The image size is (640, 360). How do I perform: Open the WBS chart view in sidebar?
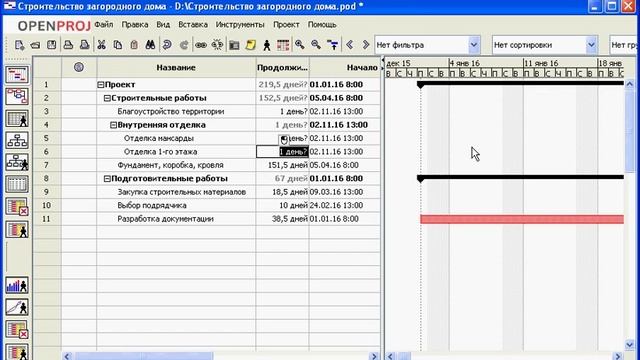(x=17, y=140)
